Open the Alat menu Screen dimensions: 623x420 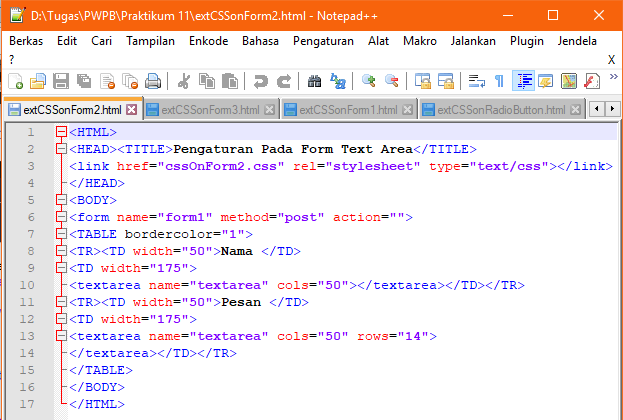pos(378,41)
